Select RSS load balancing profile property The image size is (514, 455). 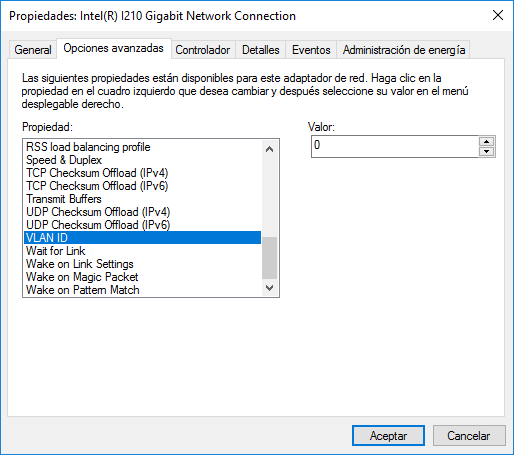[143, 147]
